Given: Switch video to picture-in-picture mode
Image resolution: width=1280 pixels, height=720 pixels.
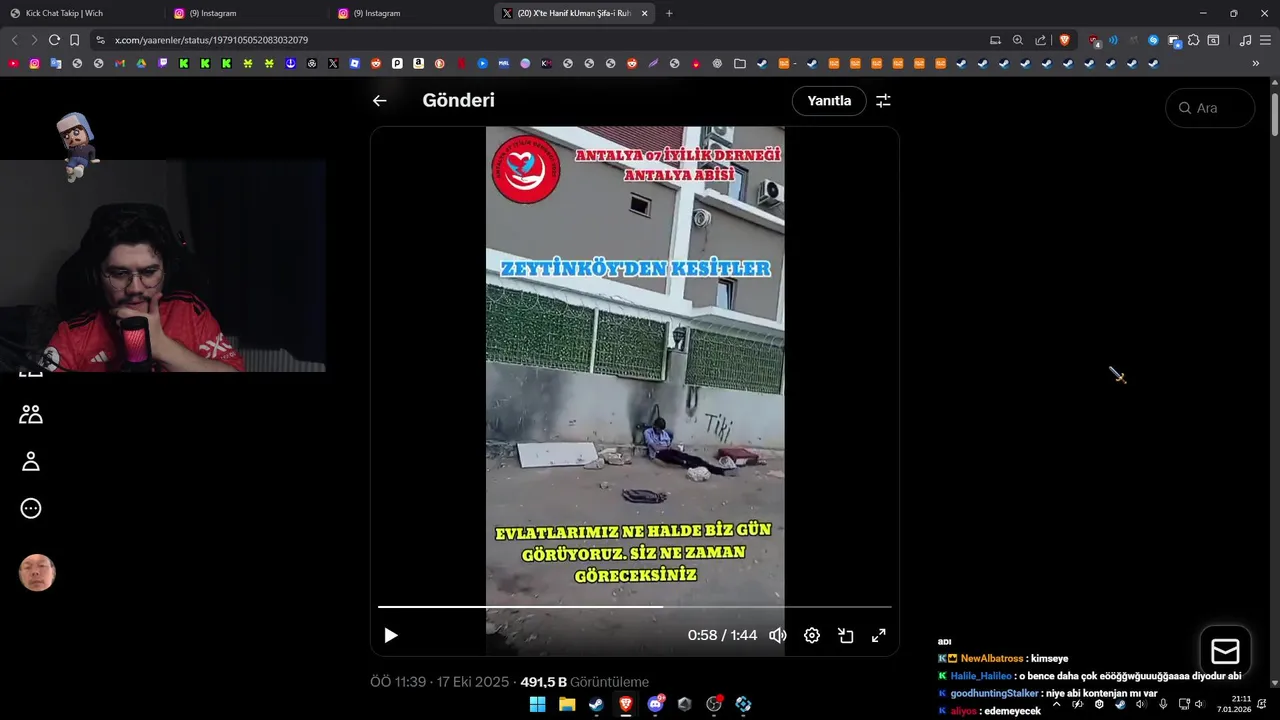Looking at the screenshot, I should point(846,635).
